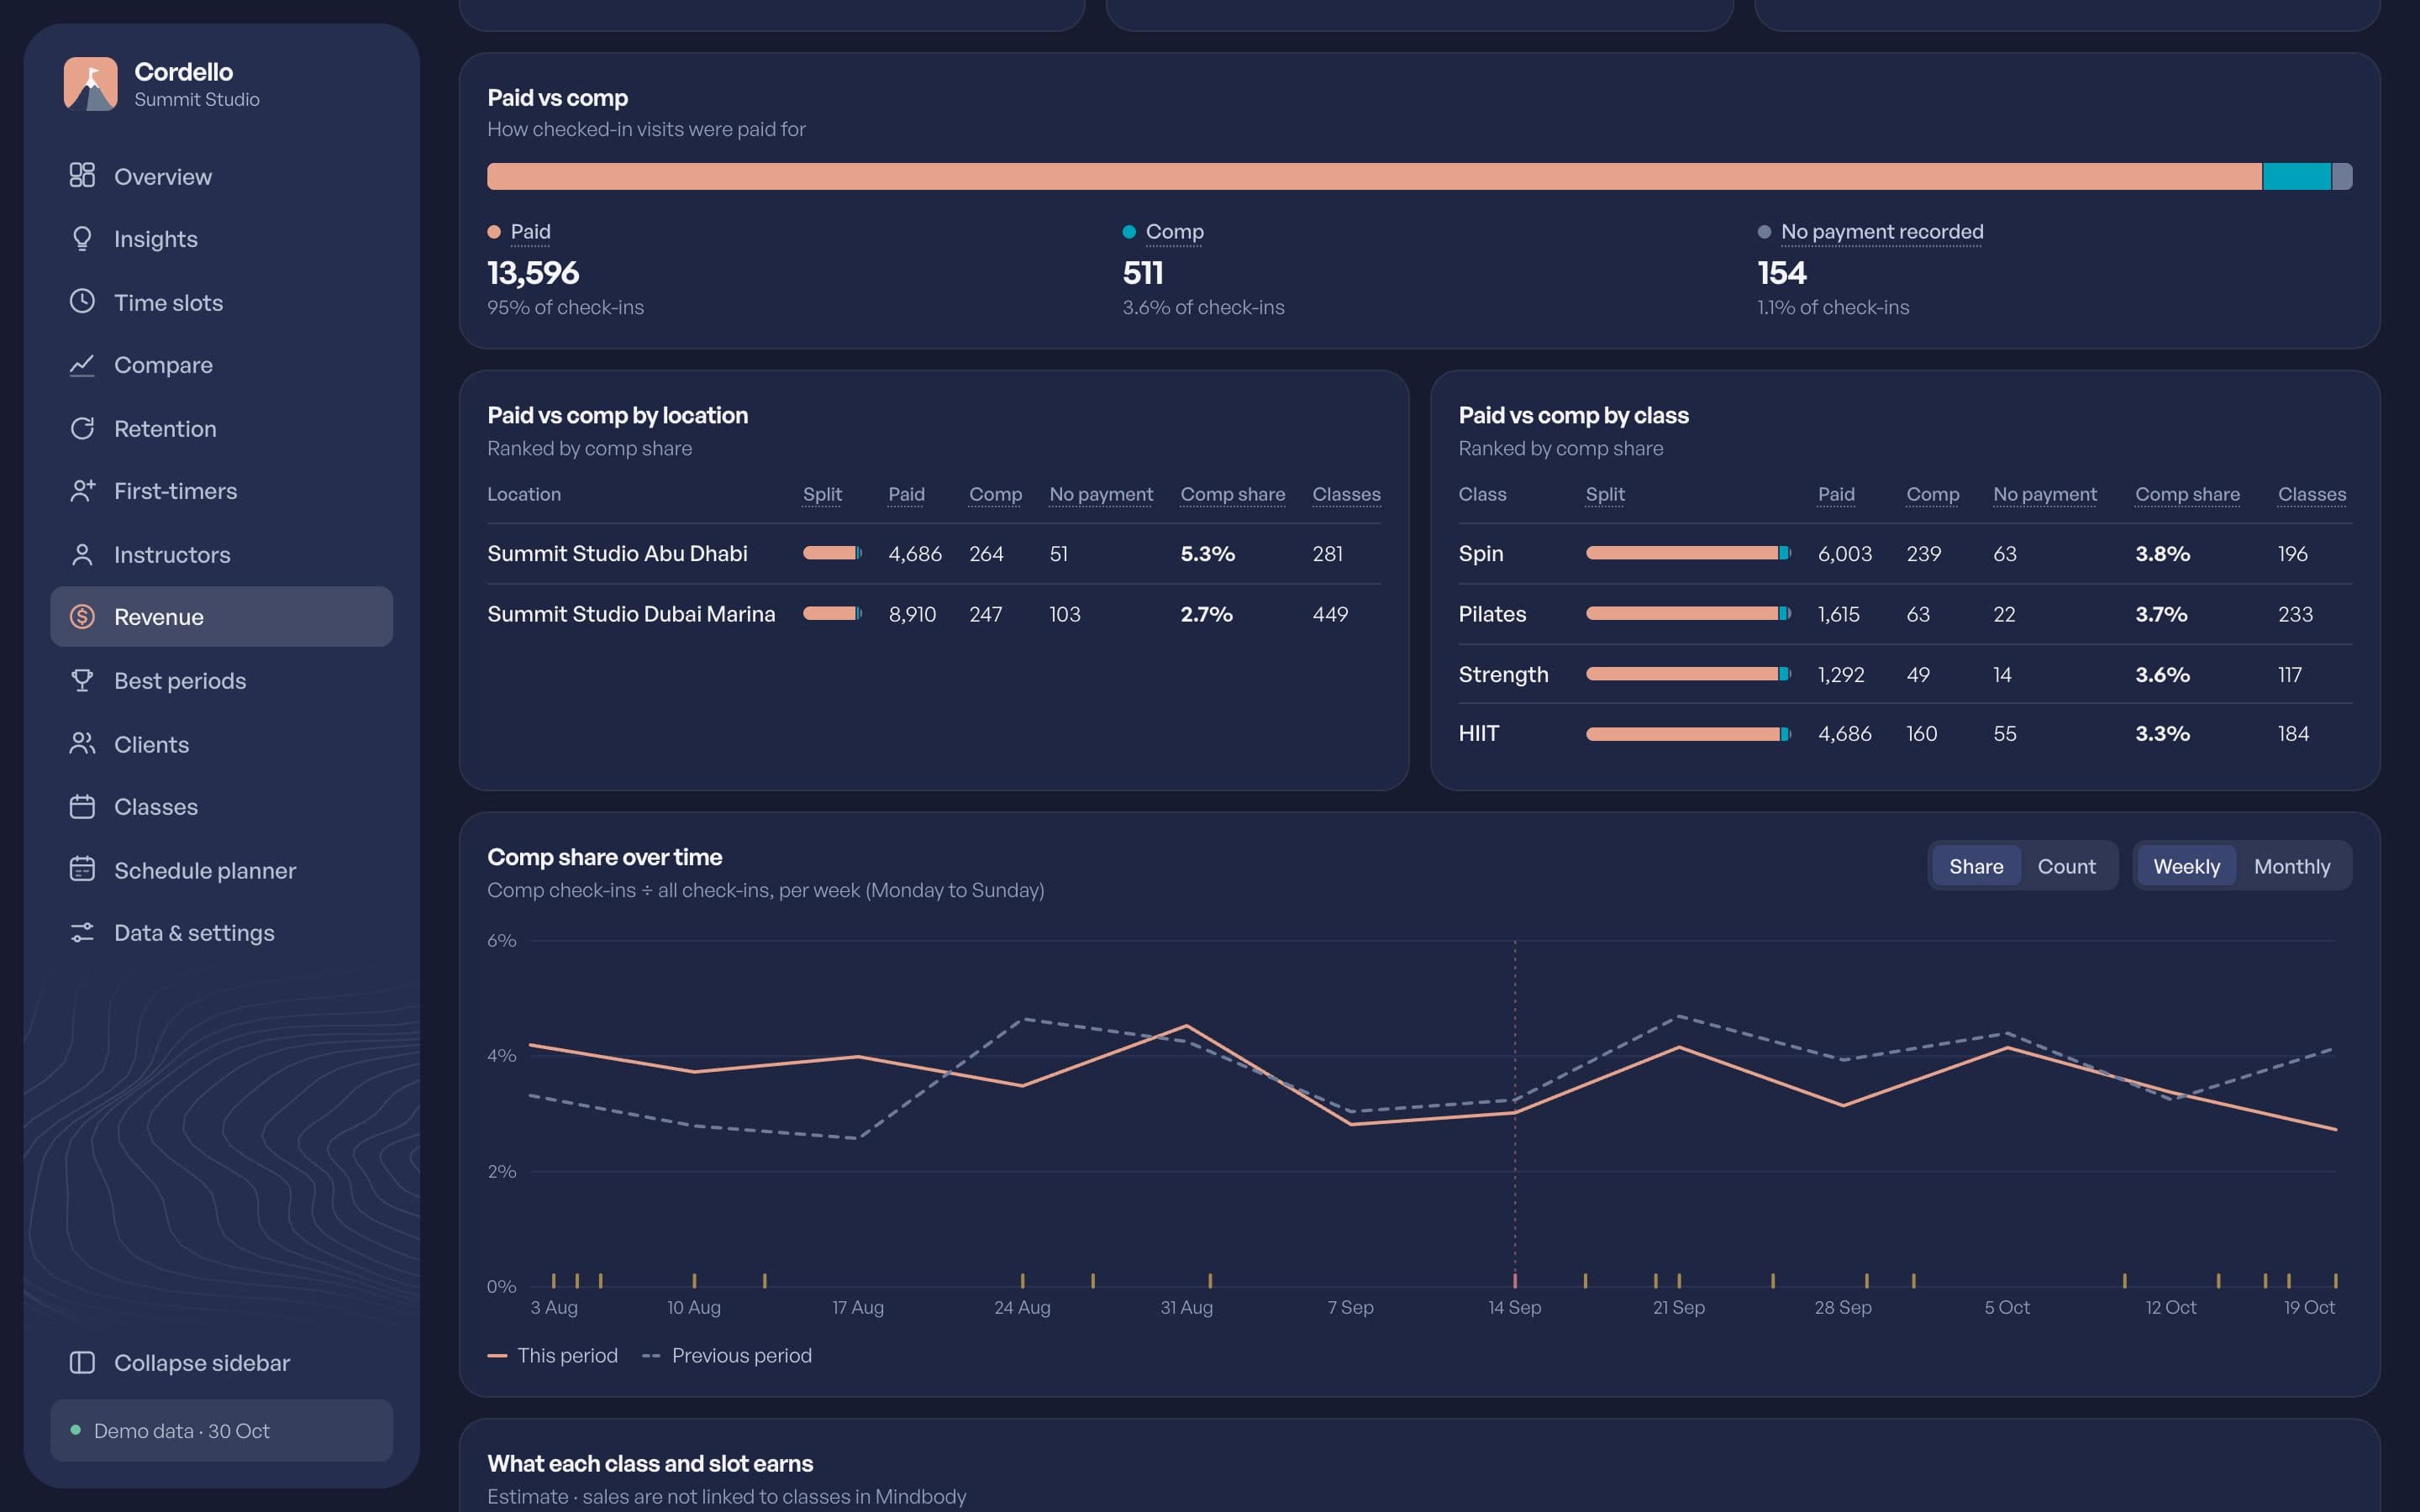
Task: Select Weekly chart granularity
Action: (x=2186, y=866)
